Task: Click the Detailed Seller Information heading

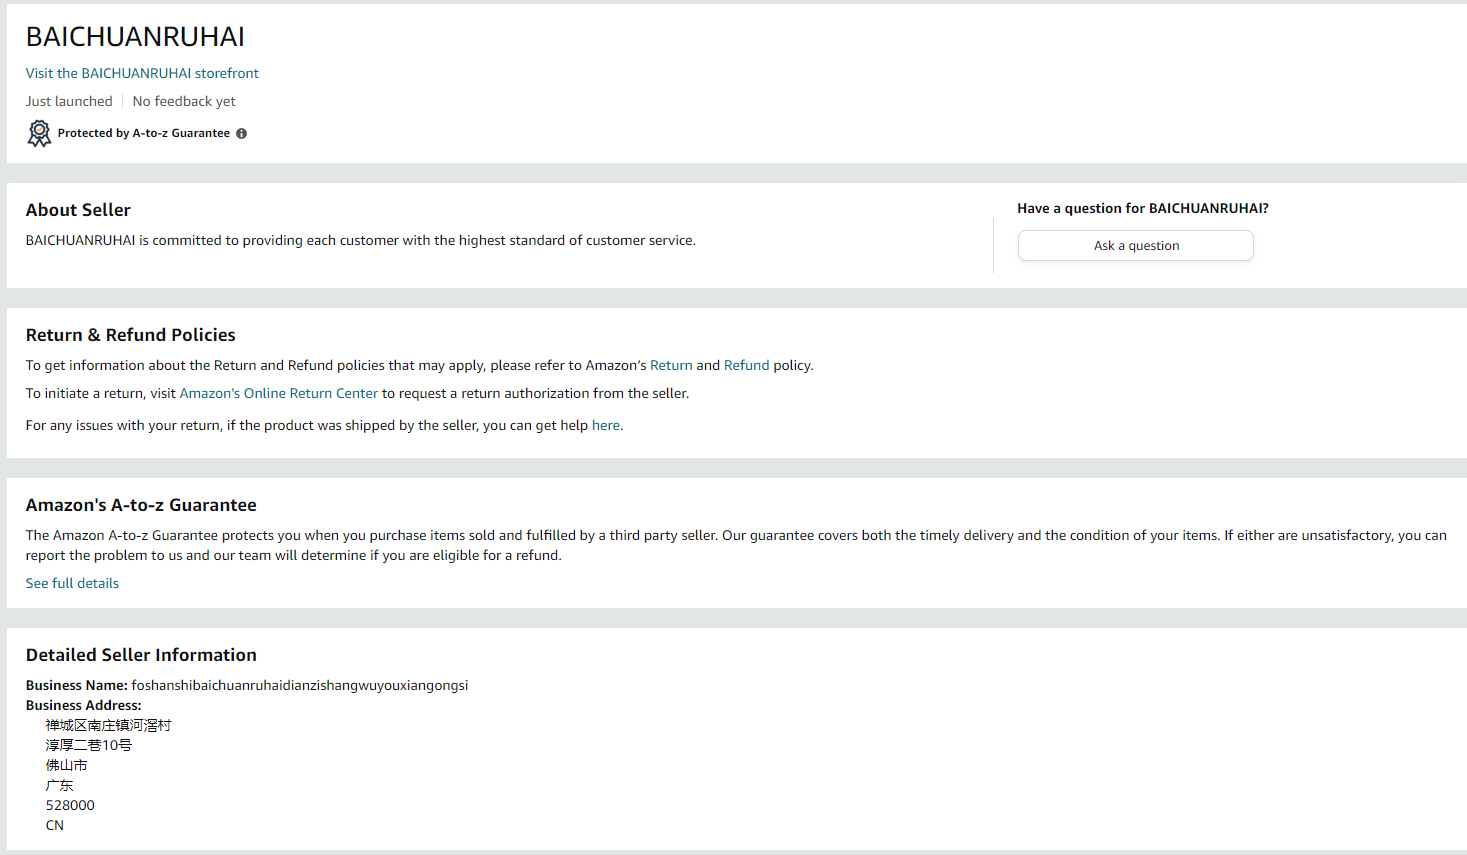Action: tap(141, 655)
